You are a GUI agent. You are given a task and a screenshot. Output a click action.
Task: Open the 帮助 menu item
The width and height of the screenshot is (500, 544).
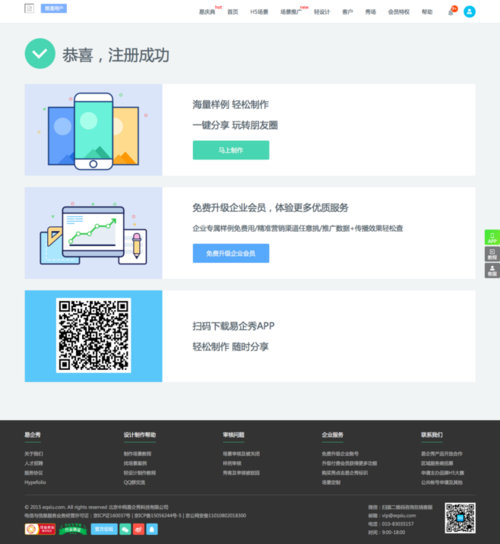click(427, 12)
